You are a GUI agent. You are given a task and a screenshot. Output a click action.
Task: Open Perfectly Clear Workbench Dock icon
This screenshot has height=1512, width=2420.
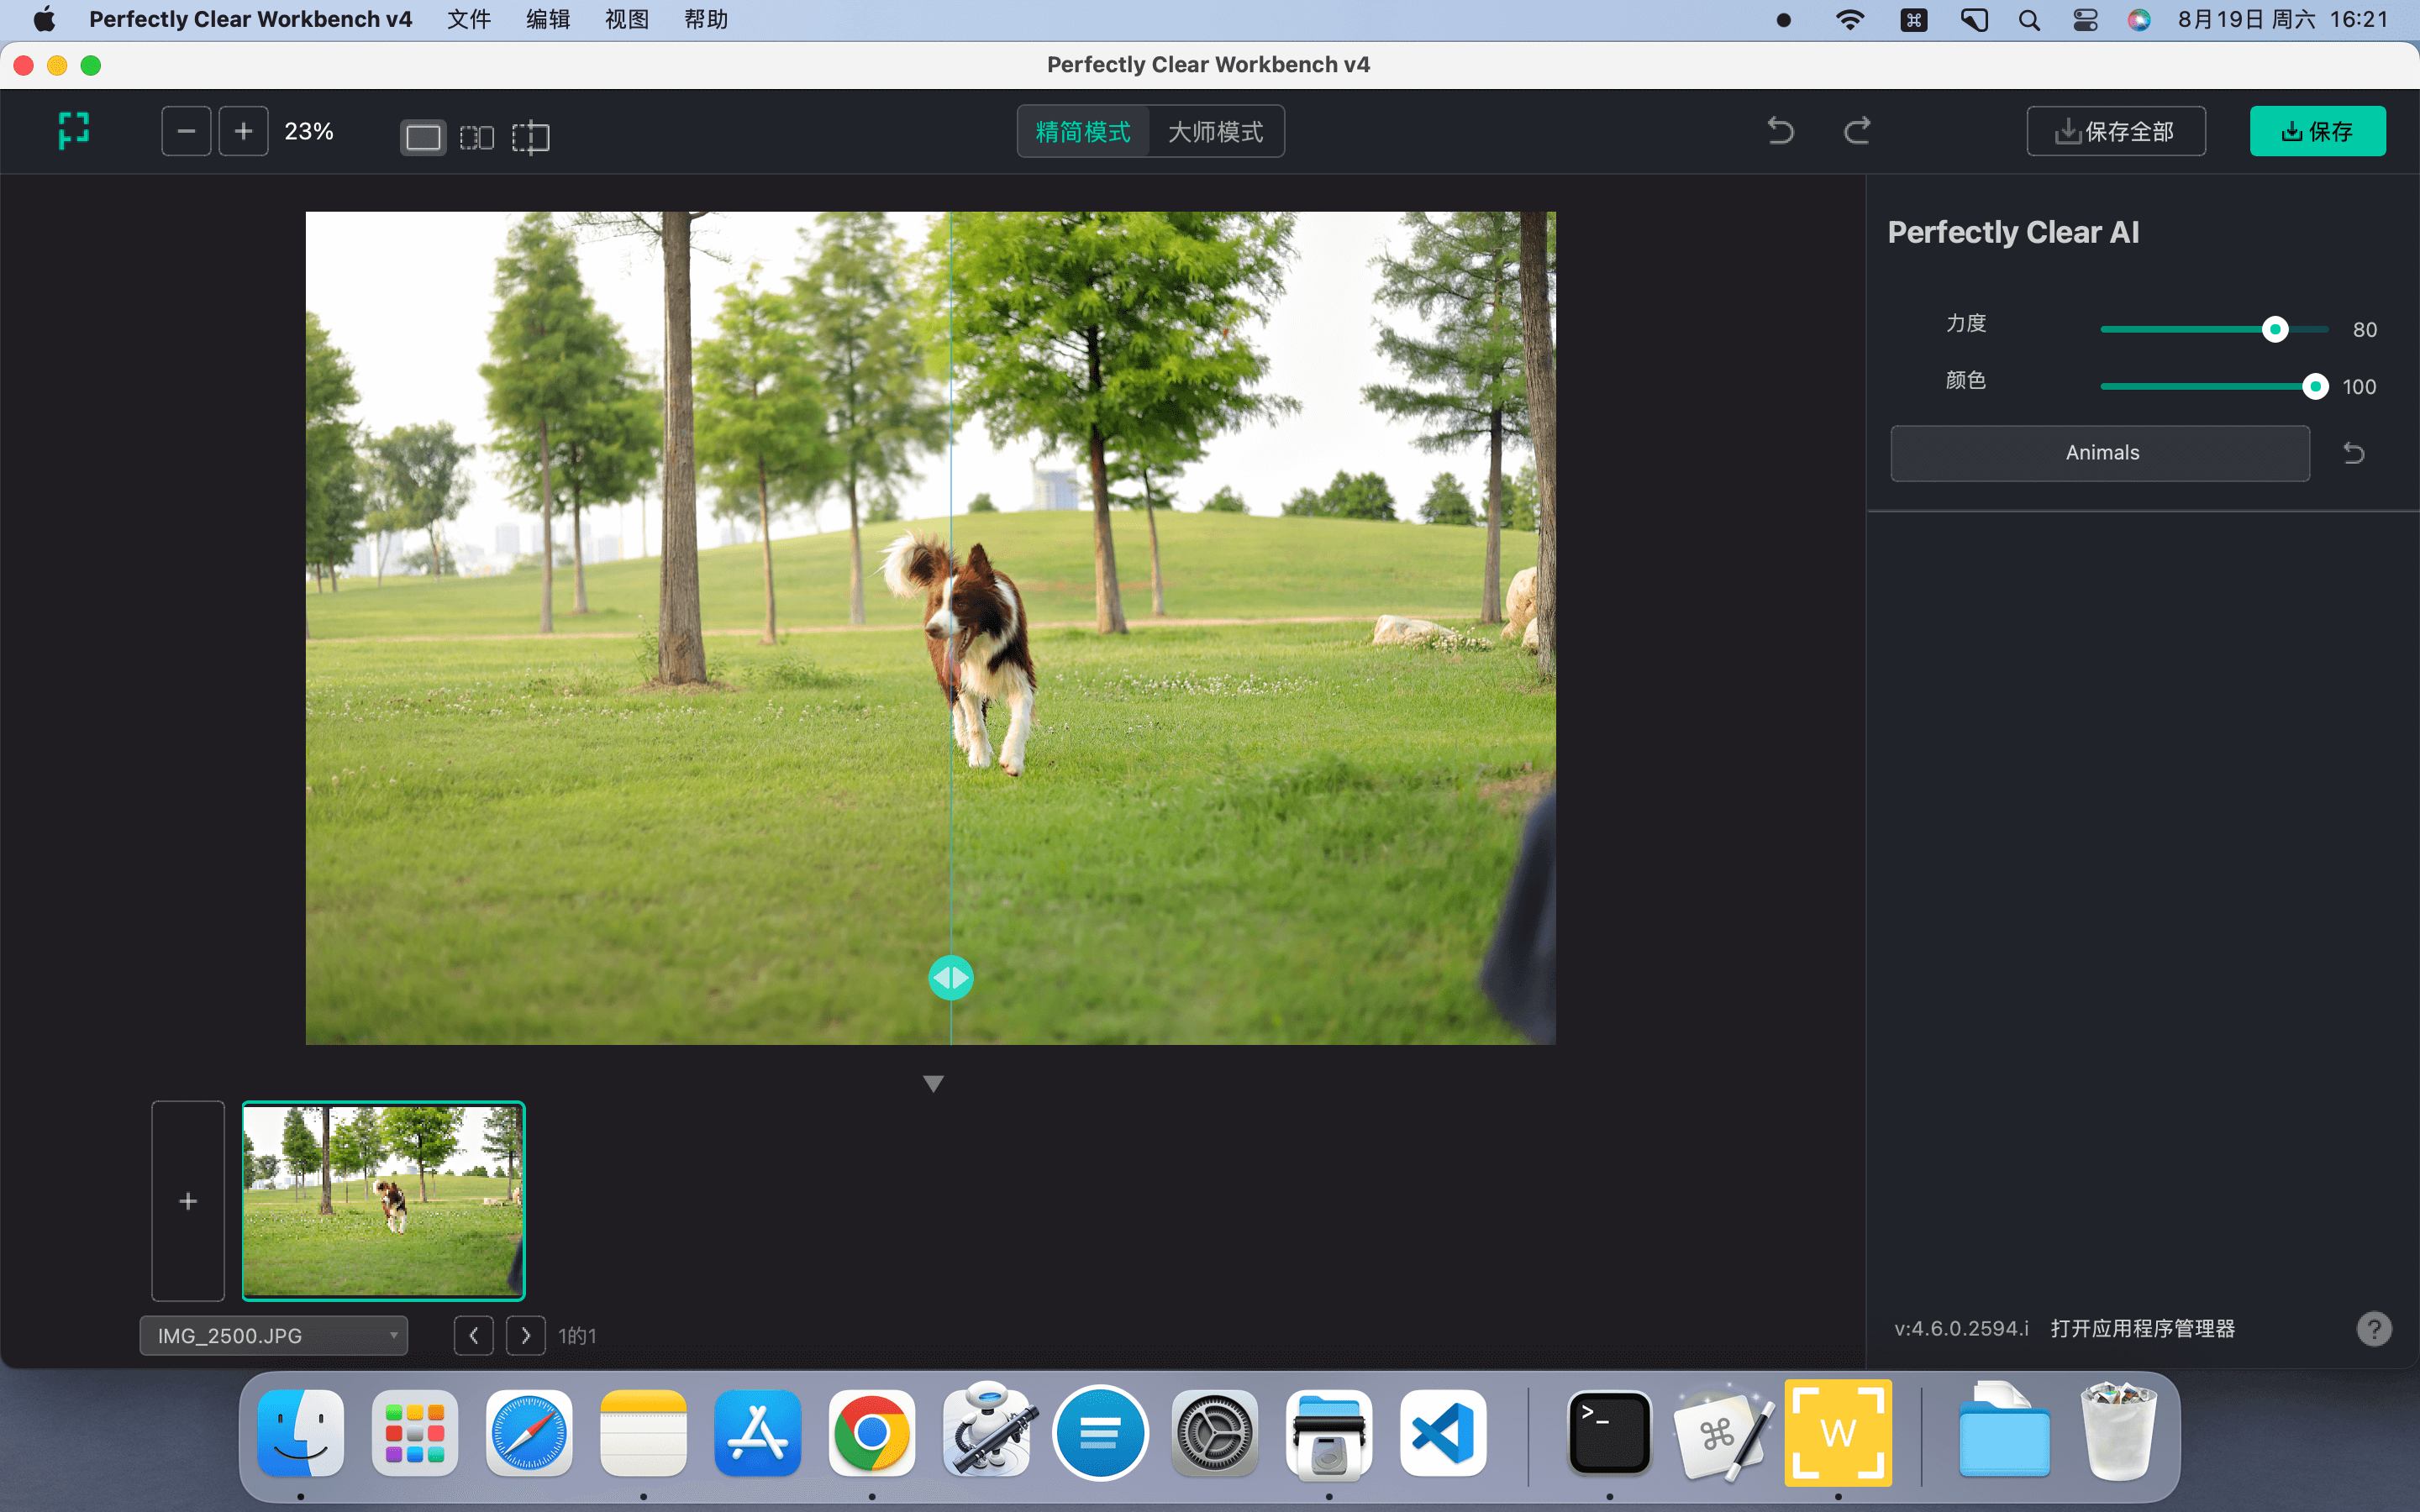point(1838,1433)
